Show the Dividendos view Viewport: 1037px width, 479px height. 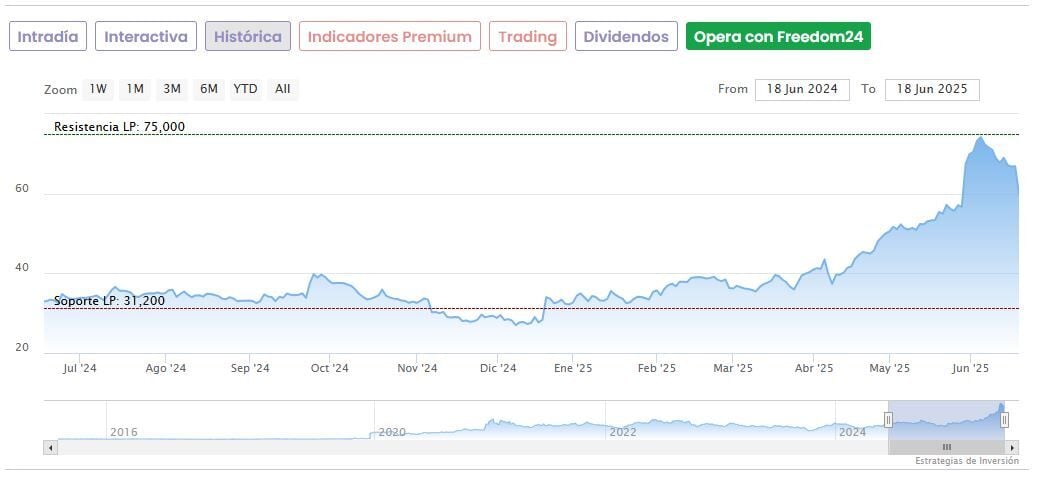(626, 37)
